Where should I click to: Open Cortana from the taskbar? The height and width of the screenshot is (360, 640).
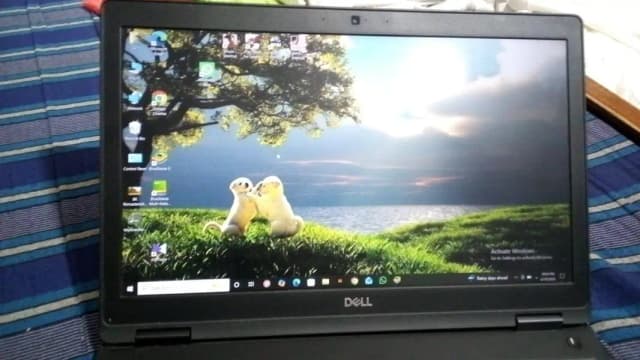coord(236,285)
